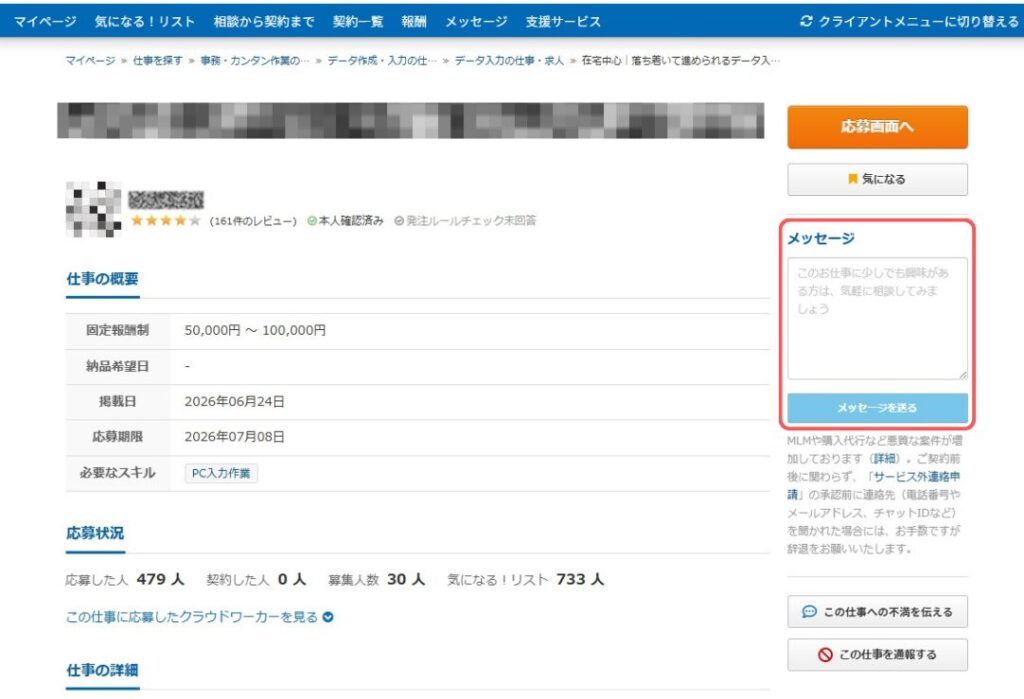This screenshot has width=1024, height=699.
Task: Click the PC入力作業 skill tag
Action: [x=221, y=473]
